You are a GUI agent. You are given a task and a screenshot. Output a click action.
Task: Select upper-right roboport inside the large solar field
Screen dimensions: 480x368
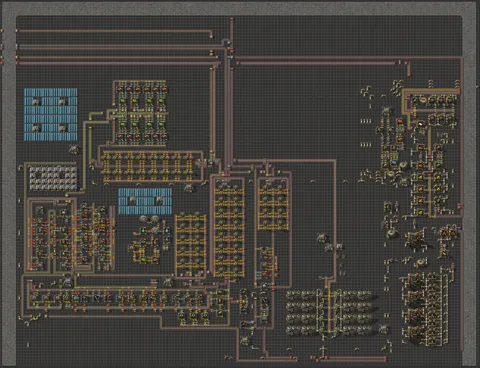(63, 101)
